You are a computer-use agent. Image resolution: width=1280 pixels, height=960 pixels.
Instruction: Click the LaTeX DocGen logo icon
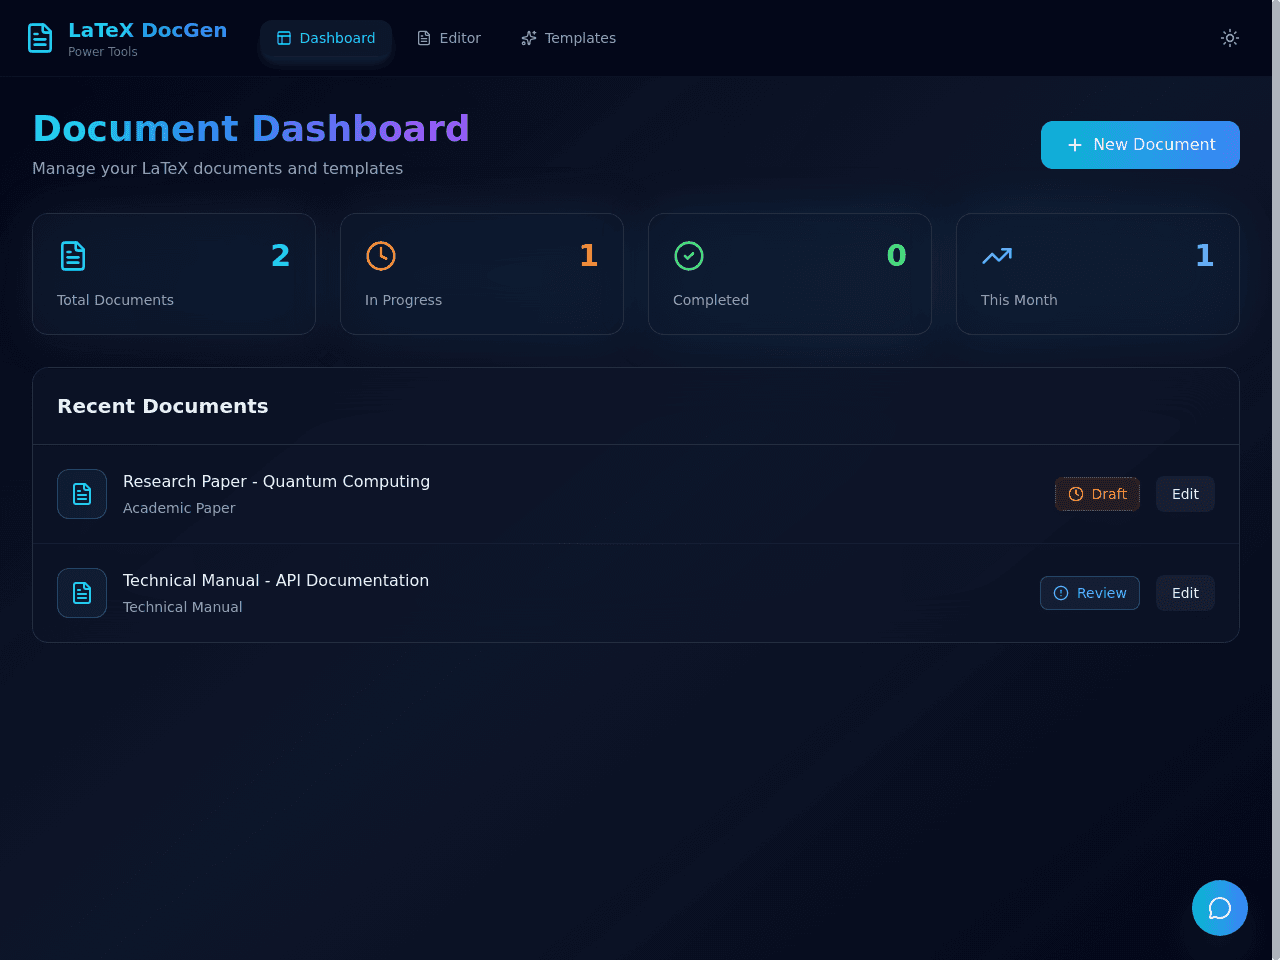coord(40,38)
